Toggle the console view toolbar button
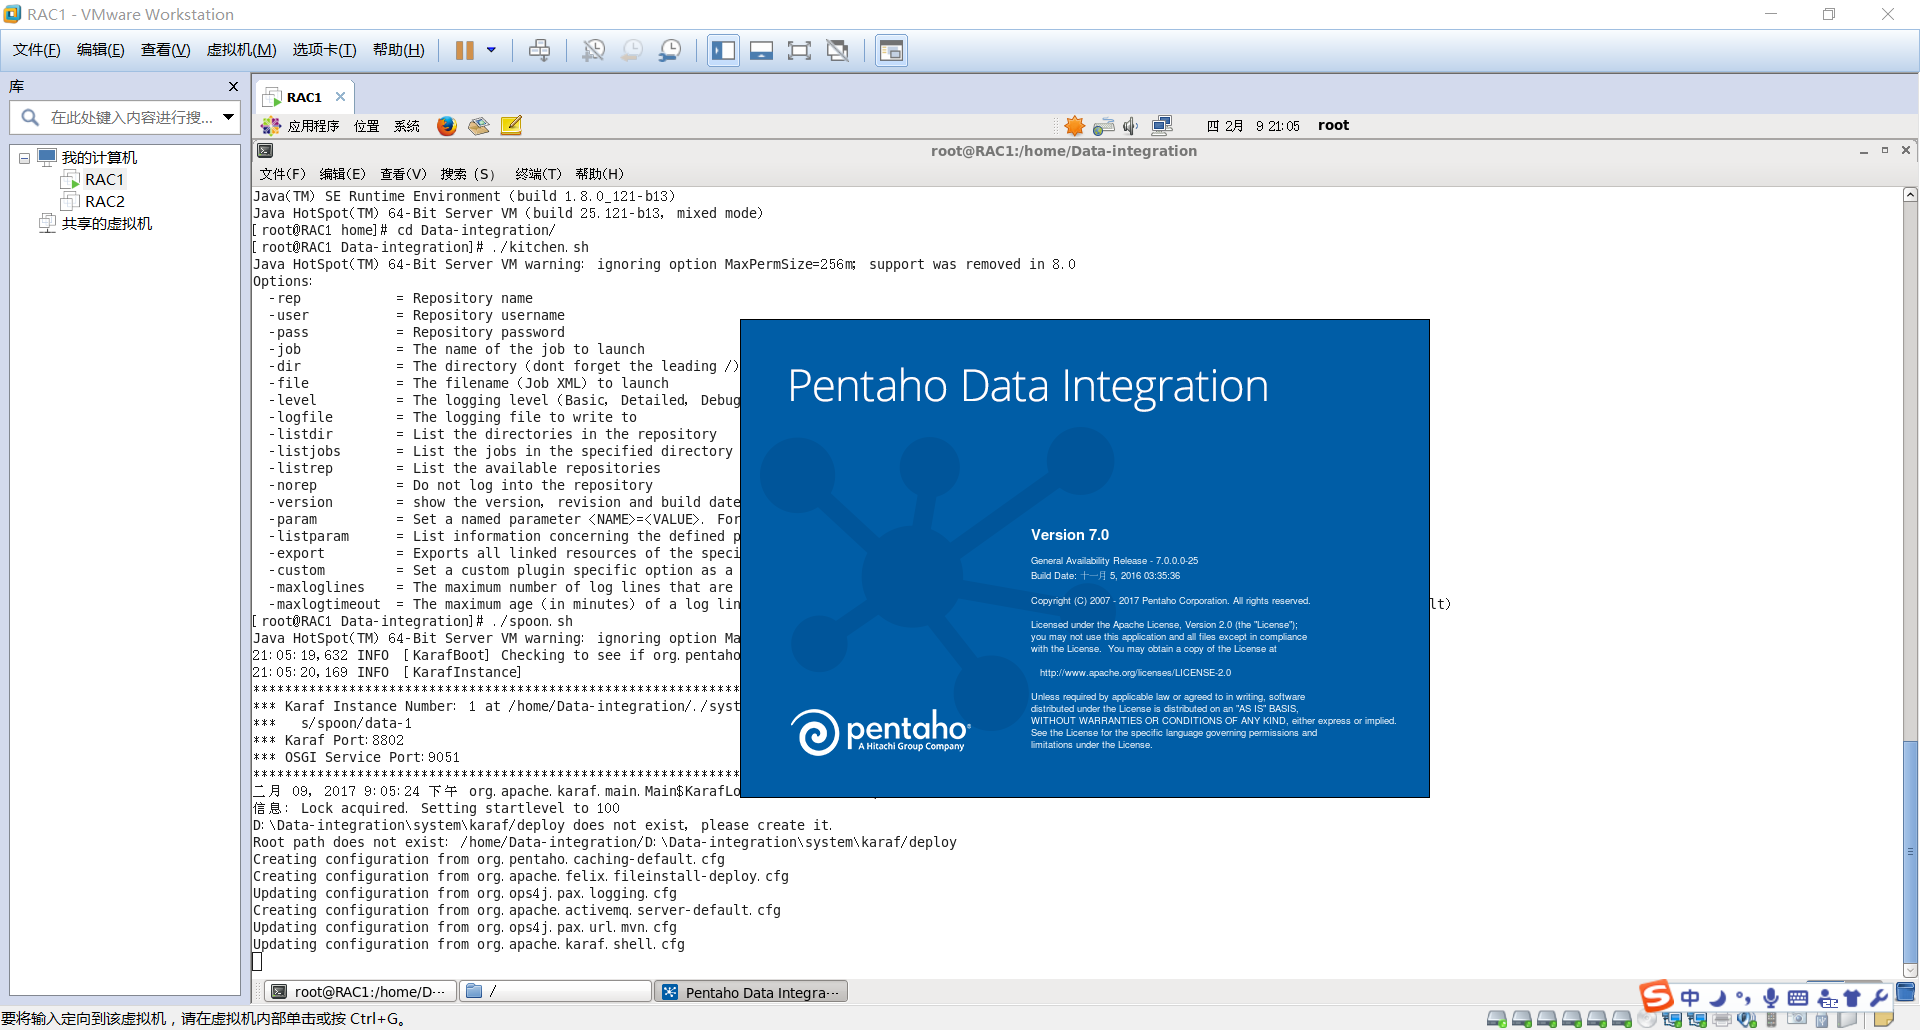 pos(891,51)
